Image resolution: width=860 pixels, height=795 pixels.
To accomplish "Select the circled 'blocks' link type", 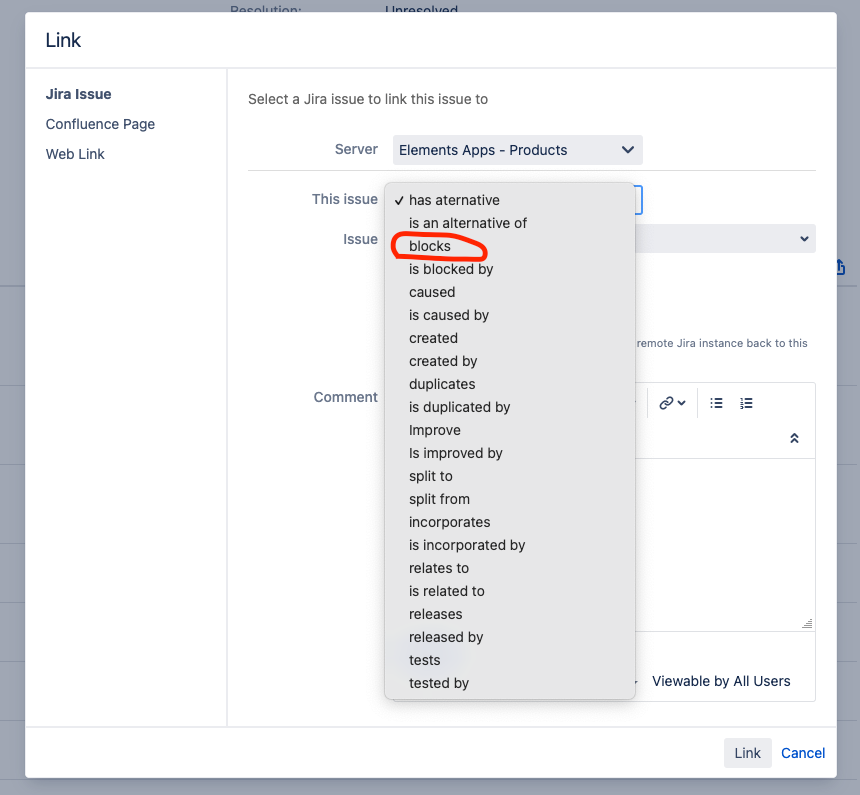I will [x=429, y=246].
